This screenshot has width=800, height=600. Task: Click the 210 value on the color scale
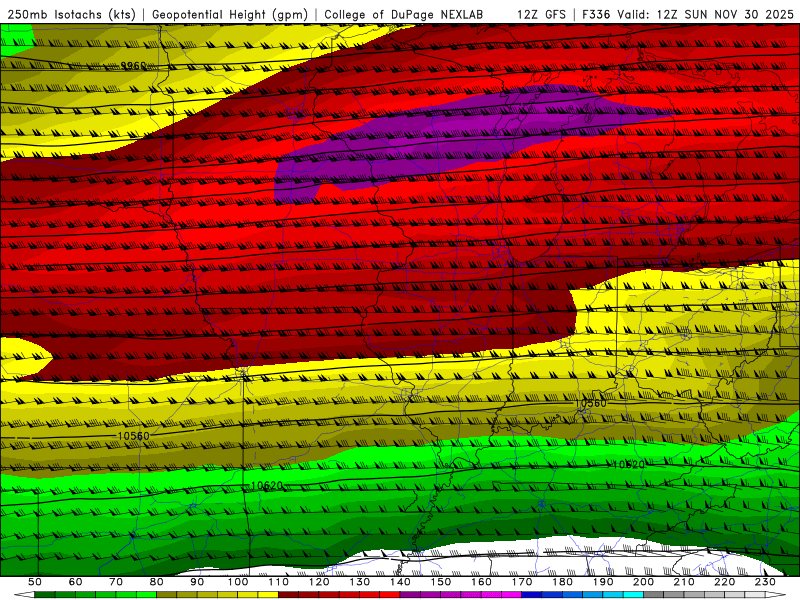click(684, 582)
